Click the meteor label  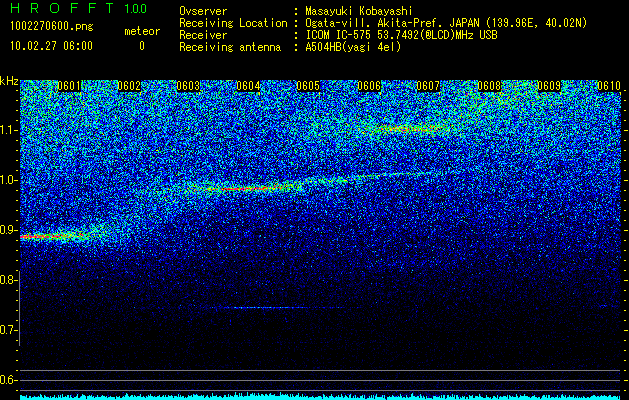[x=142, y=31]
